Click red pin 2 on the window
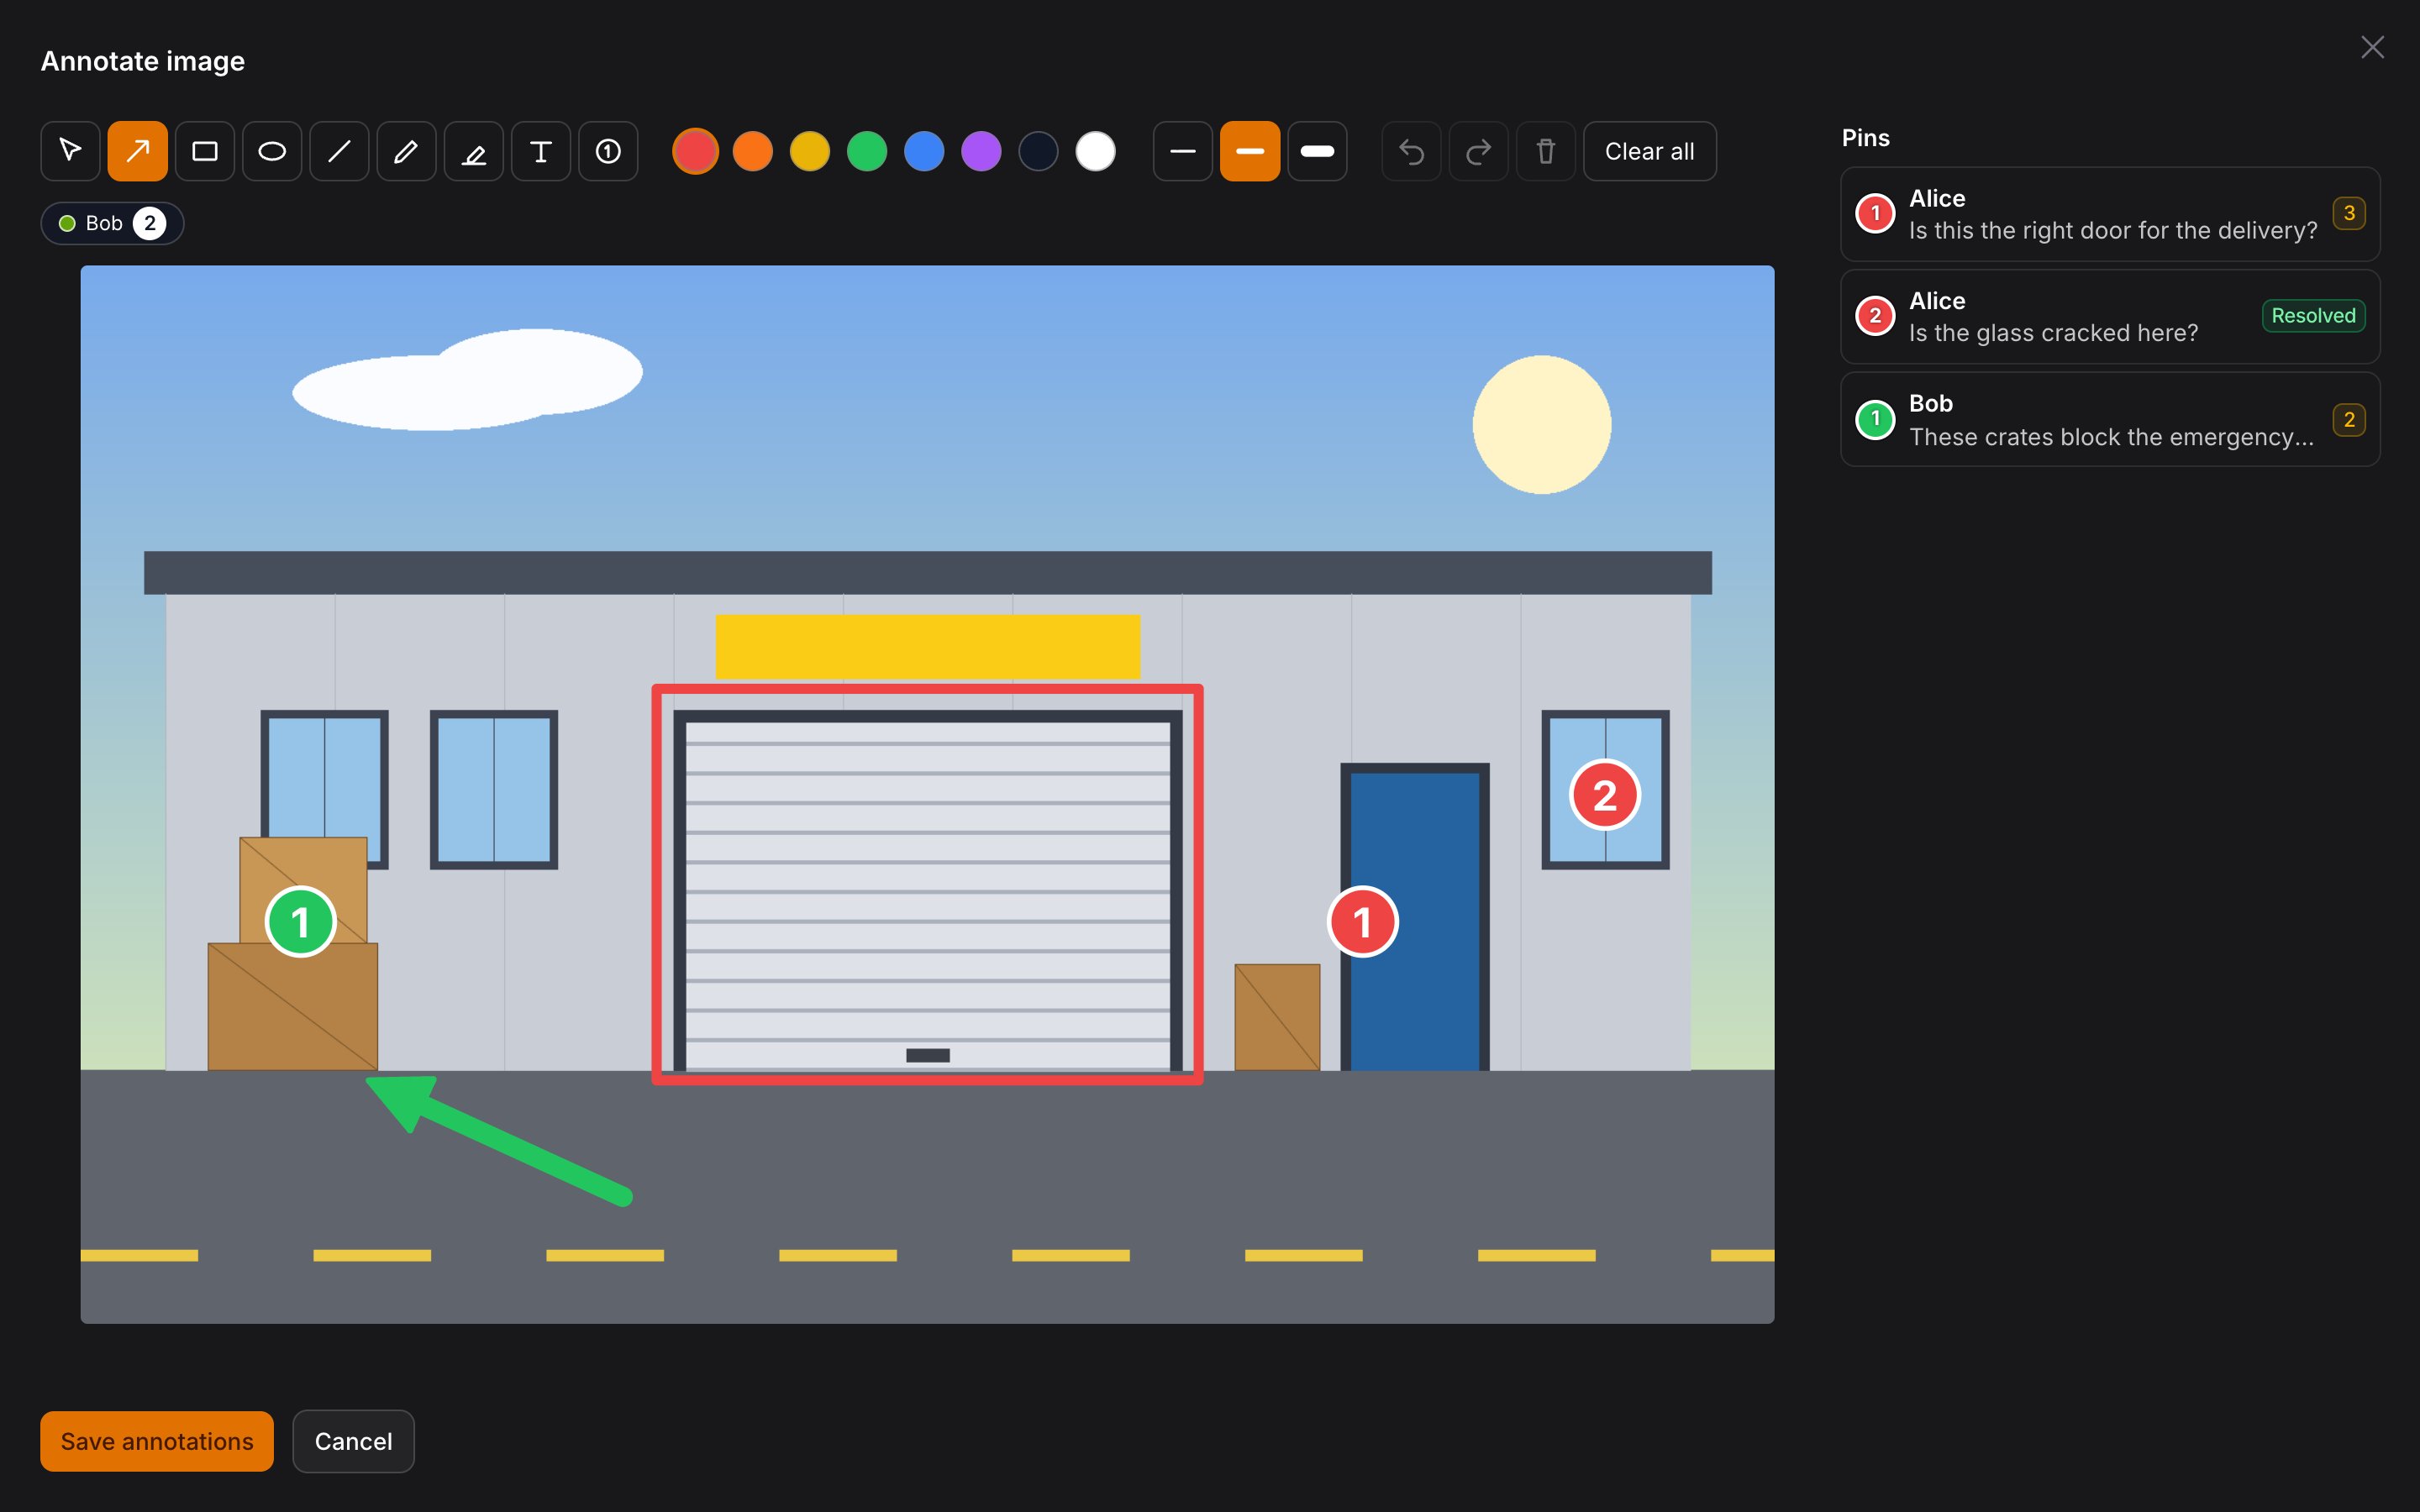This screenshot has width=2420, height=1512. [1604, 796]
